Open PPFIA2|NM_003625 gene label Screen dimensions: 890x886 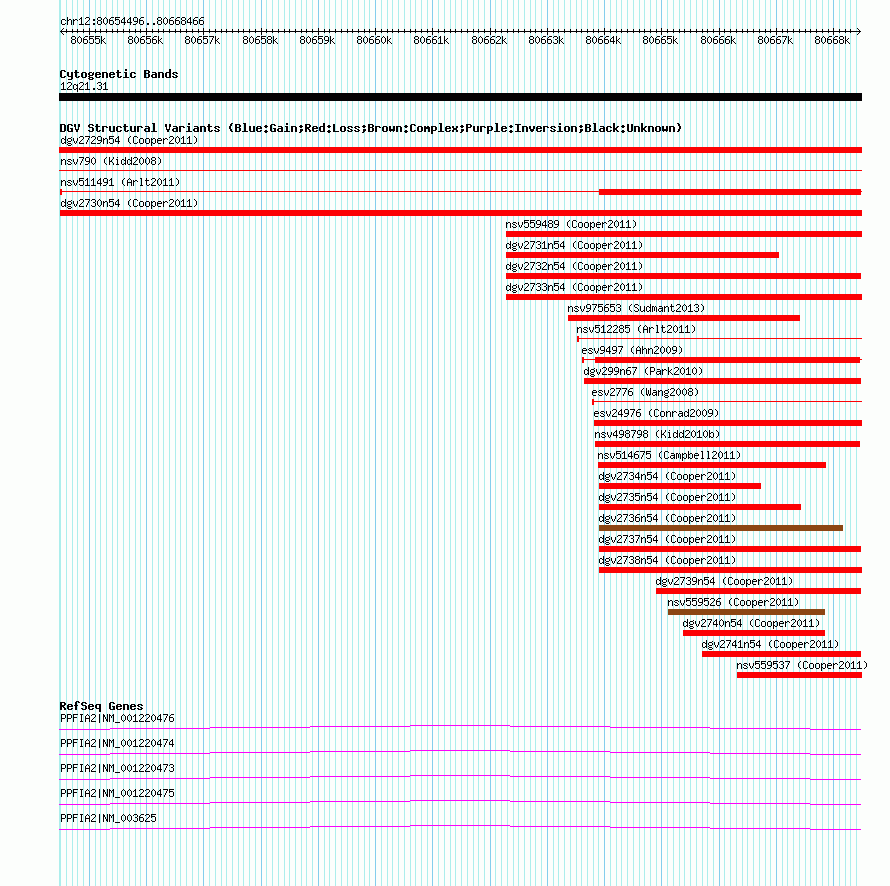pyautogui.click(x=108, y=818)
